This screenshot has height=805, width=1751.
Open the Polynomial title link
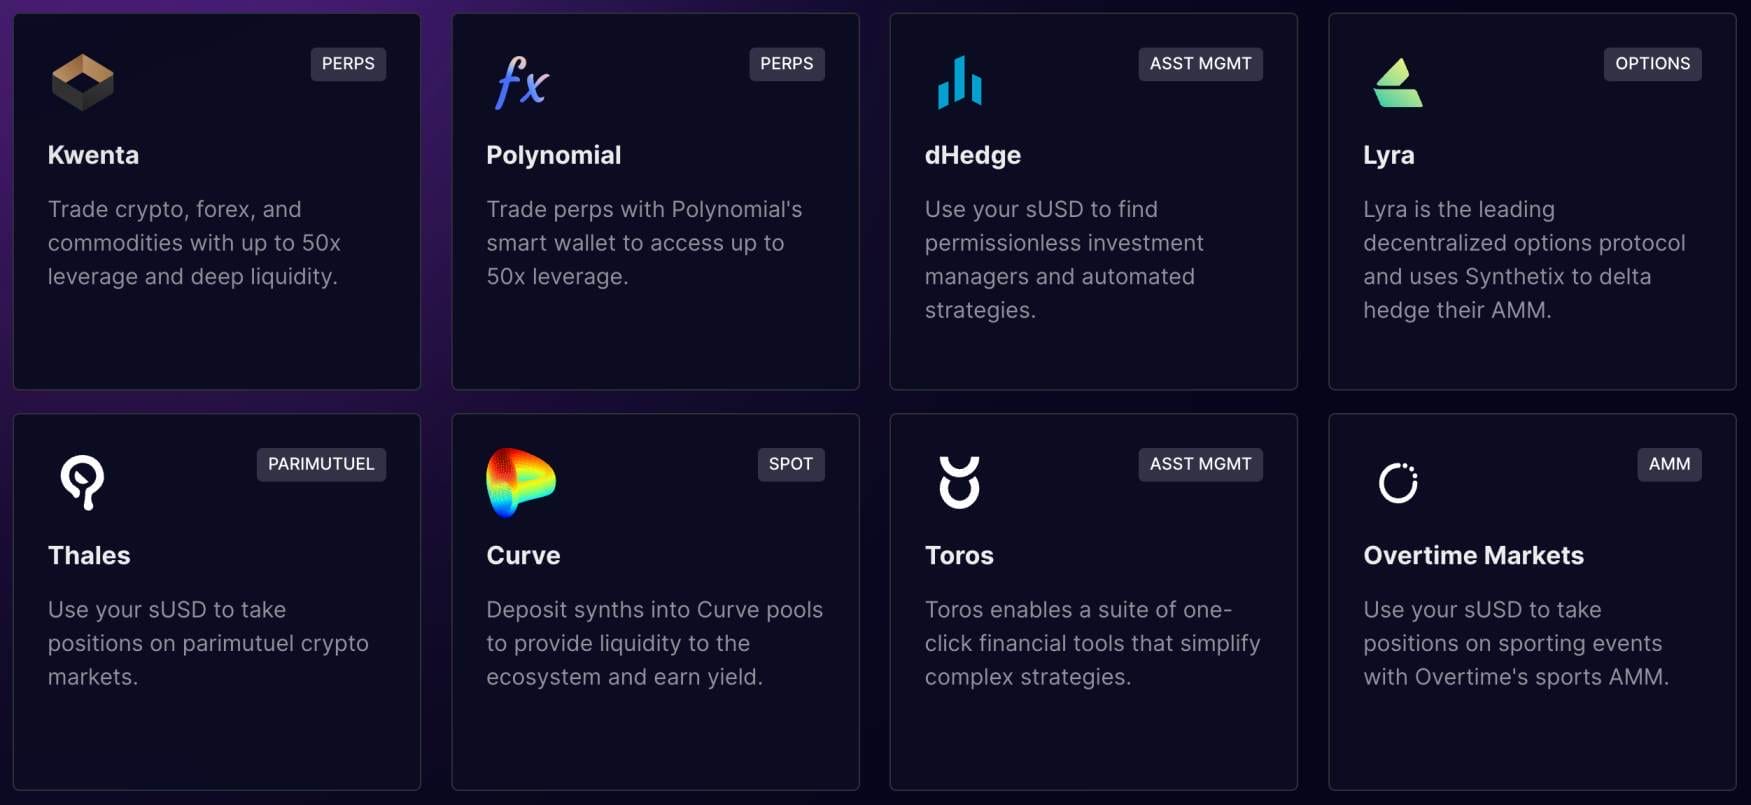coord(553,155)
